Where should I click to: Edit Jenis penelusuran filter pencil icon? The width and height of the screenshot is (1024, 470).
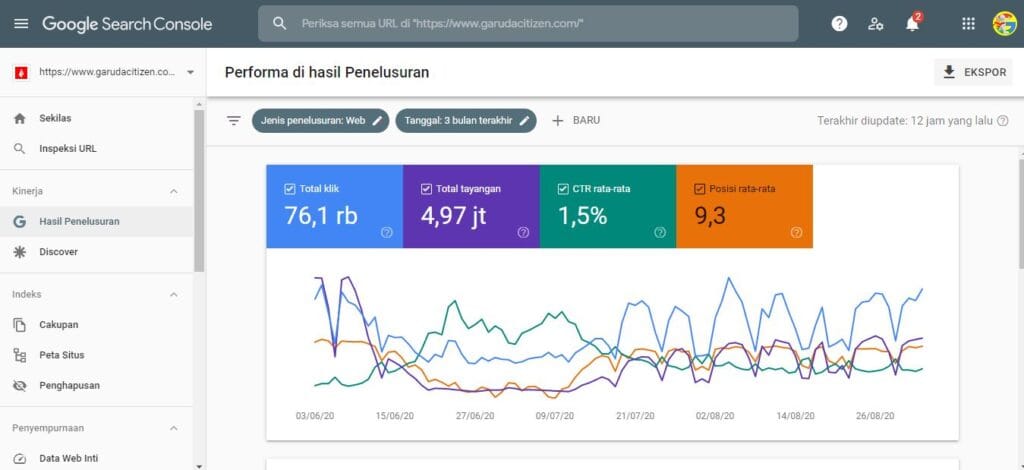point(377,121)
